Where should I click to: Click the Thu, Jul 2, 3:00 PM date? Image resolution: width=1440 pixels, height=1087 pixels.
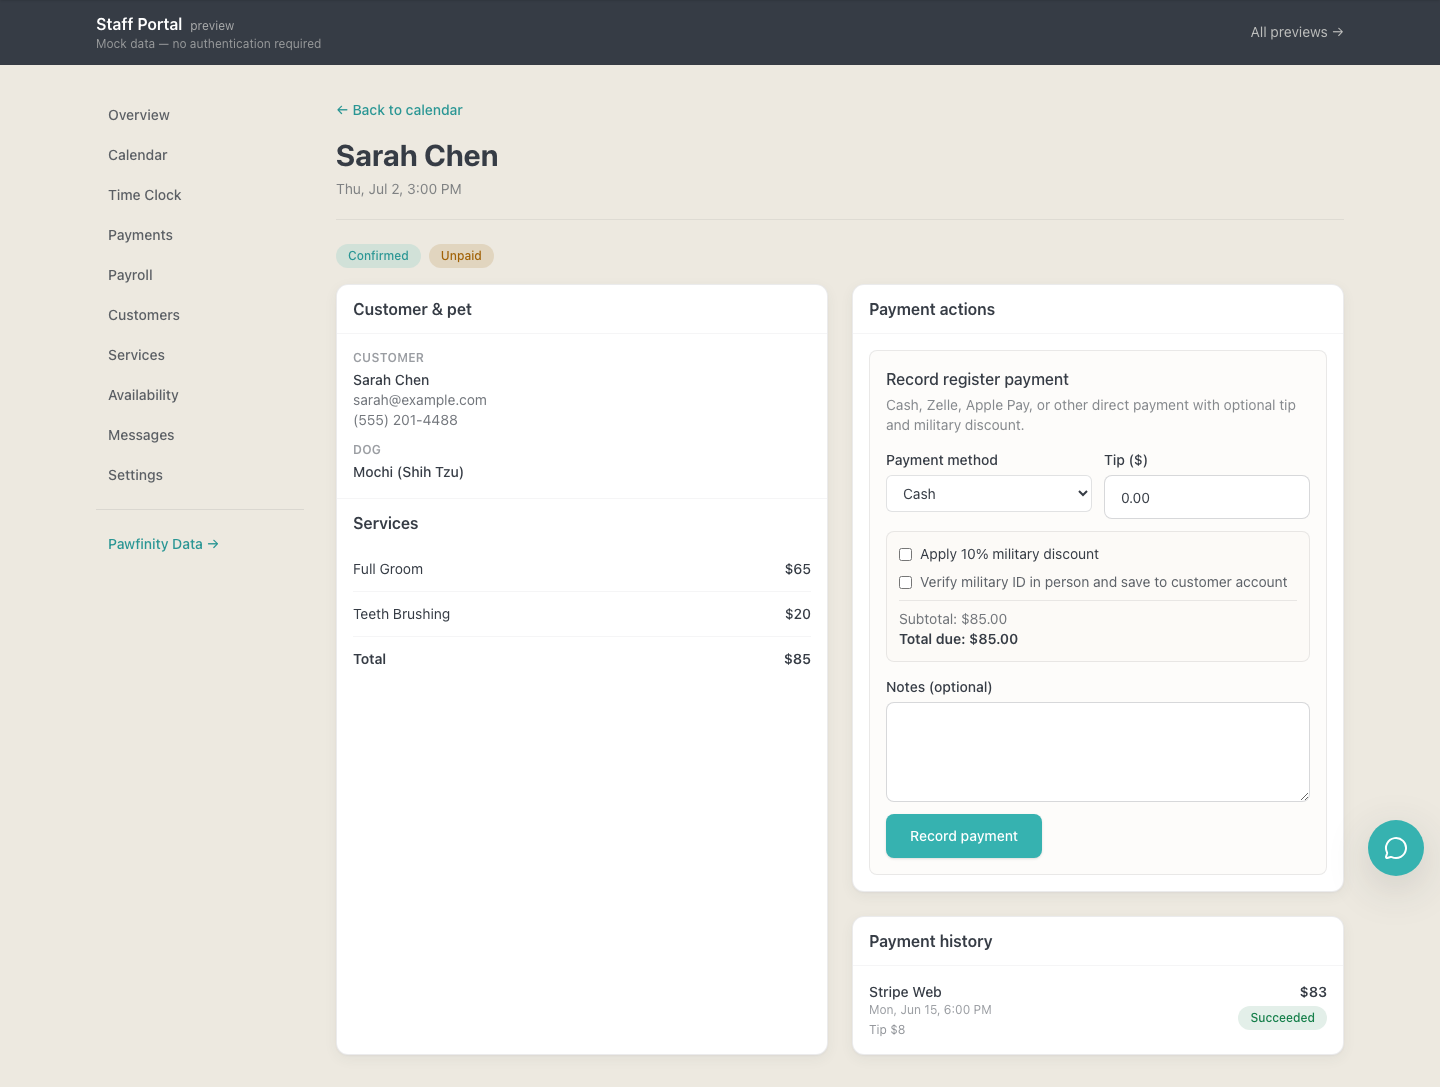point(398,189)
